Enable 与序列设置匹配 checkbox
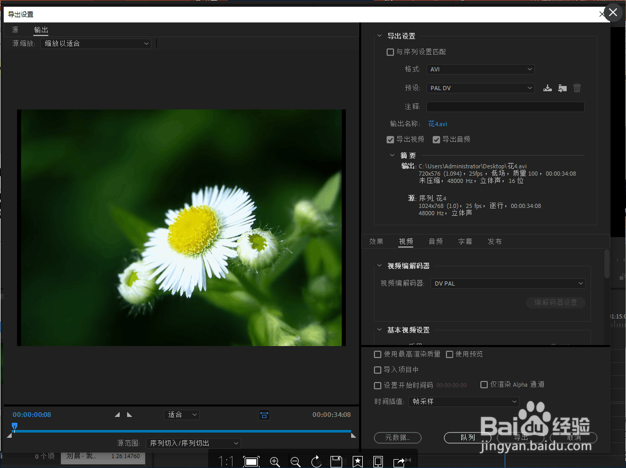The width and height of the screenshot is (626, 468). [x=390, y=52]
